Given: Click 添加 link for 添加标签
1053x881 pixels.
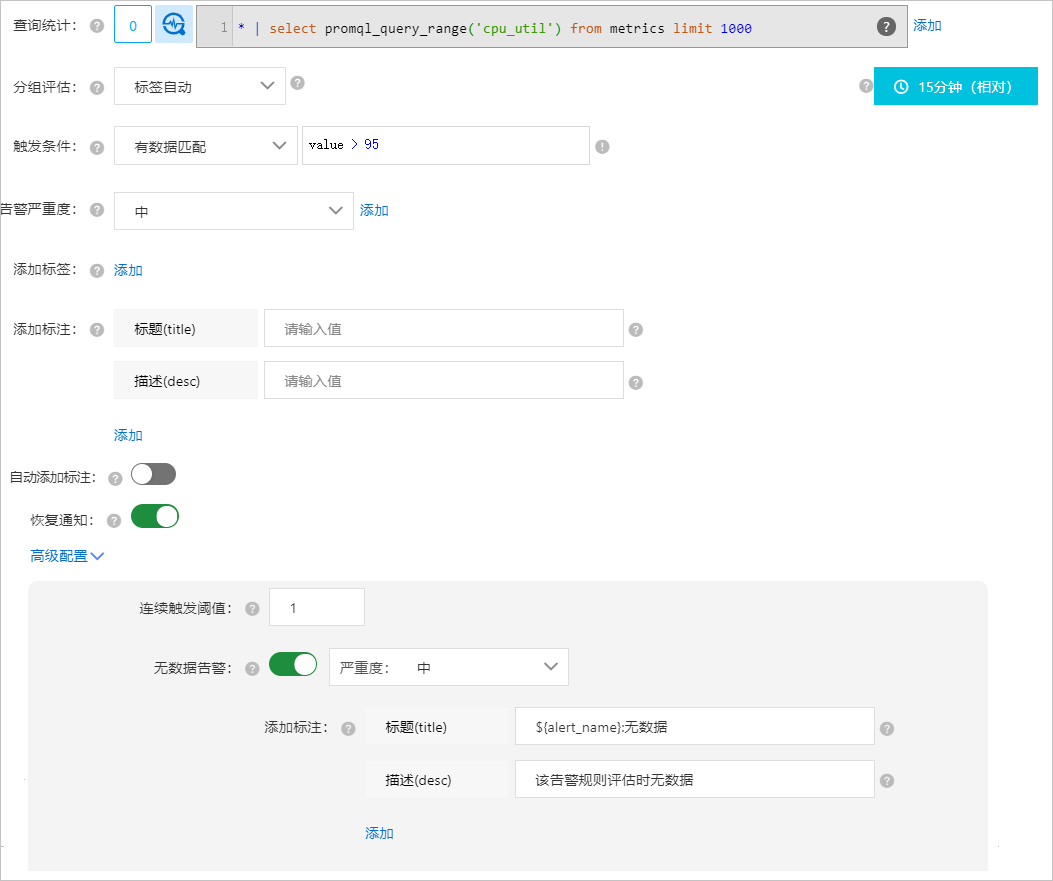Looking at the screenshot, I should click(128, 270).
